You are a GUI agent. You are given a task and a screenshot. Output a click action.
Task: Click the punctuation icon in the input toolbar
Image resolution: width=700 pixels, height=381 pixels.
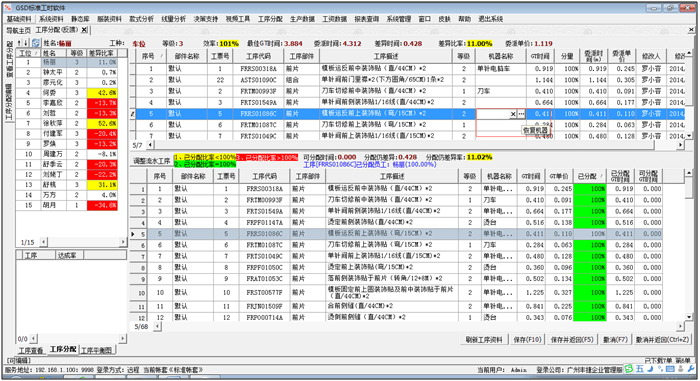659,370
